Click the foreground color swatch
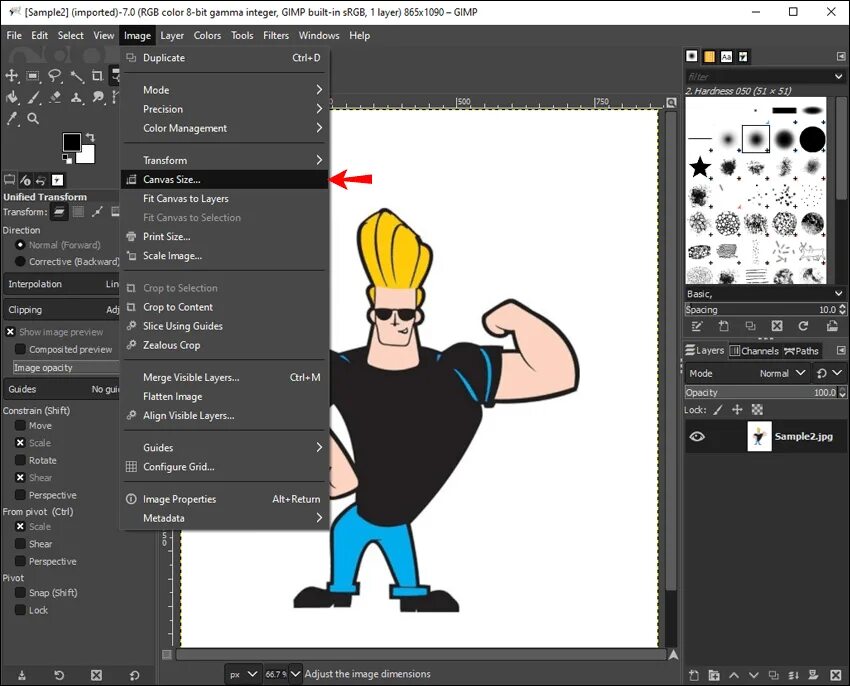 point(71,142)
